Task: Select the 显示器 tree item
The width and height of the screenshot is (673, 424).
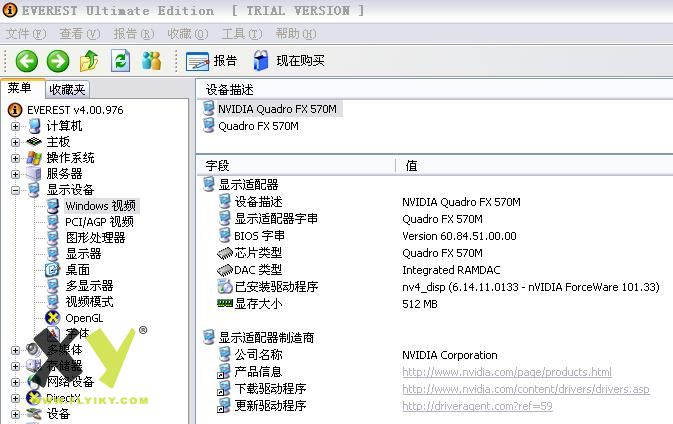Action: (83, 254)
